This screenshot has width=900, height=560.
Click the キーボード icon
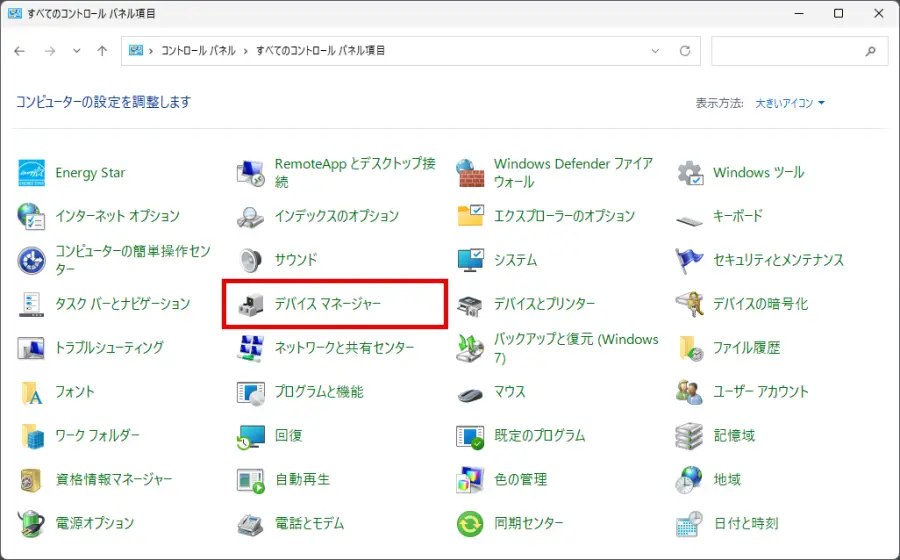point(689,219)
